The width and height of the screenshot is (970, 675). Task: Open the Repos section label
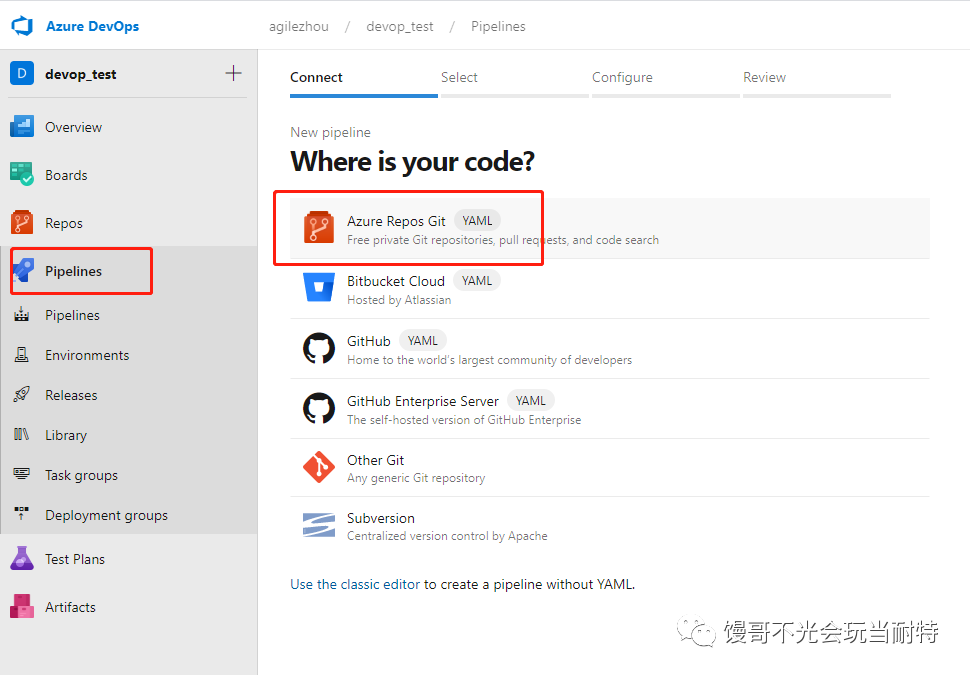[x=64, y=223]
